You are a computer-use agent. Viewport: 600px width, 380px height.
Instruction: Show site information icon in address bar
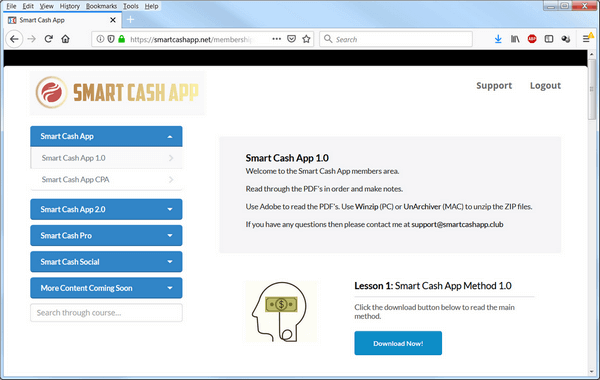click(100, 39)
